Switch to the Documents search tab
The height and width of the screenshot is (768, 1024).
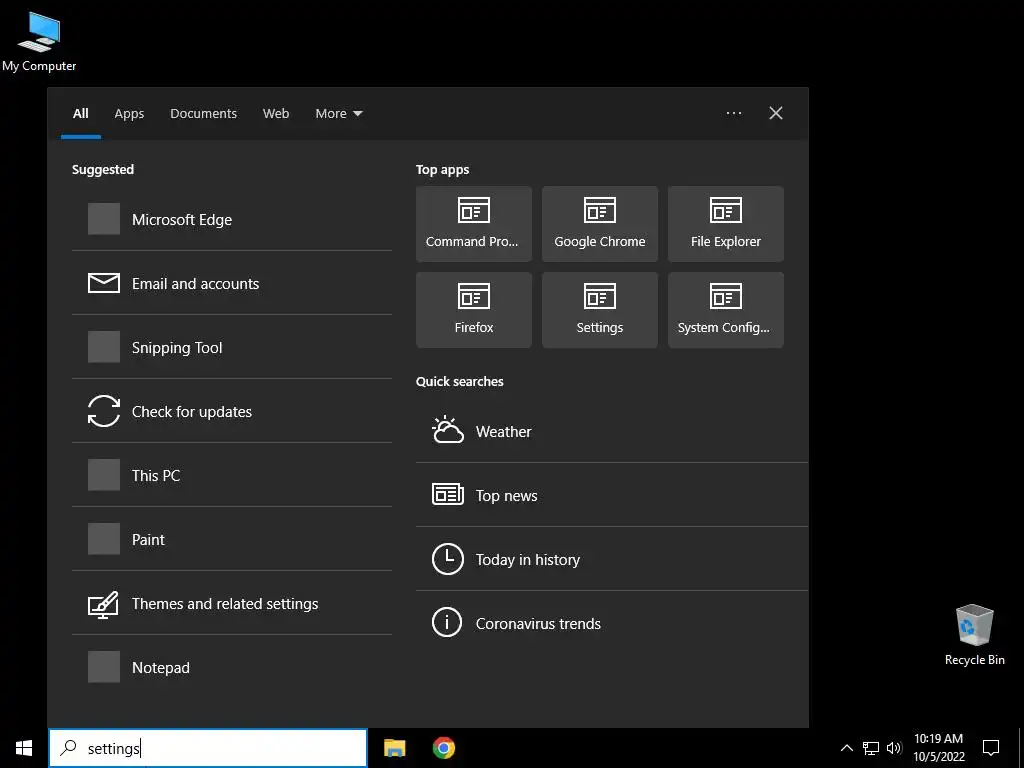(x=203, y=114)
